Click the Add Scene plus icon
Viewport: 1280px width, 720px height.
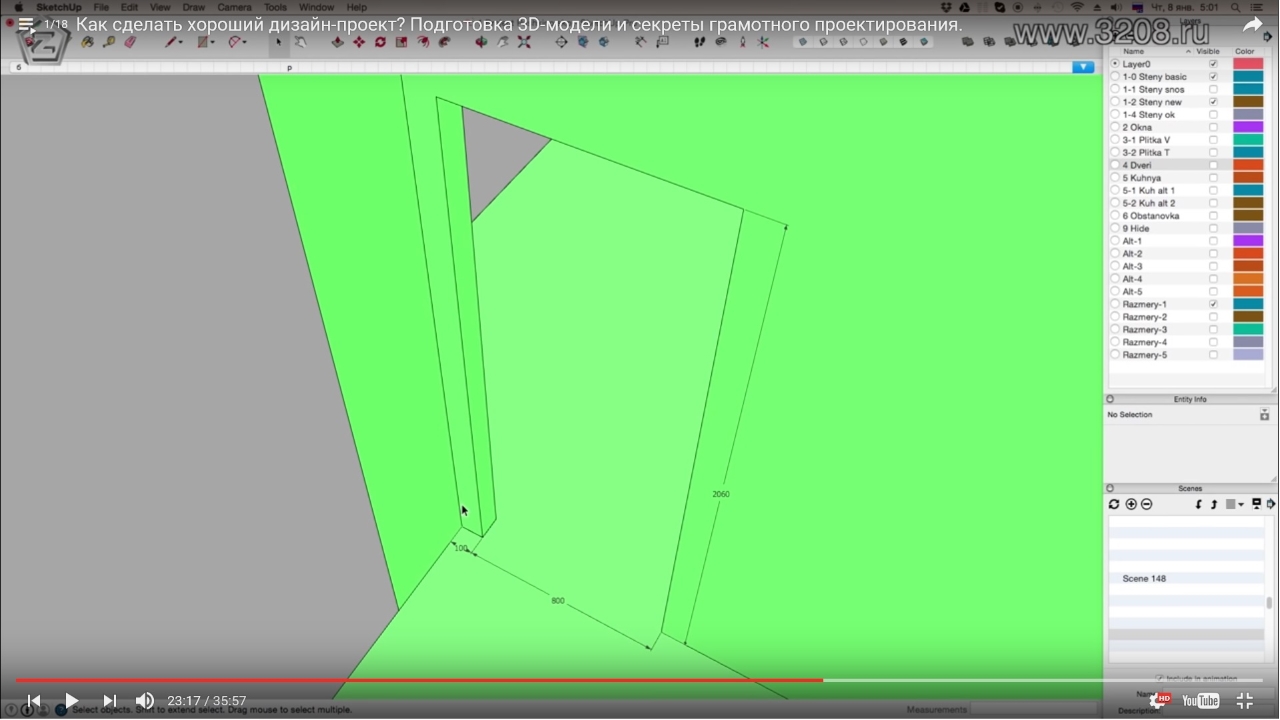point(1131,504)
